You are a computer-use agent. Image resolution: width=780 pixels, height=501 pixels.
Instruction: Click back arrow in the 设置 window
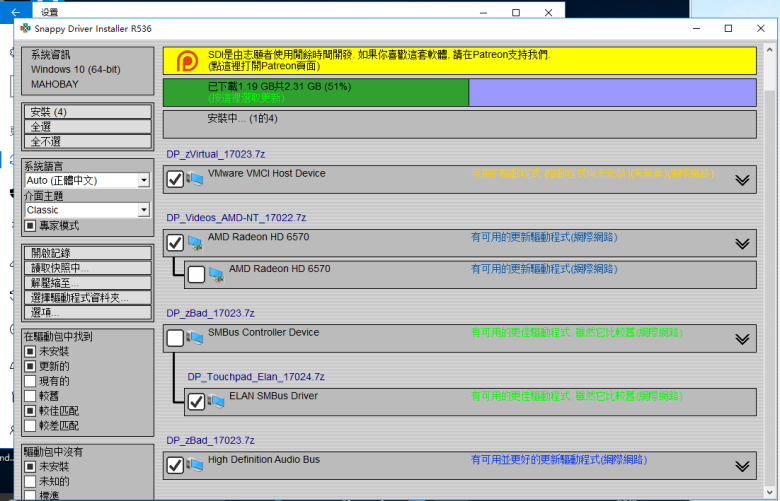coord(15,12)
